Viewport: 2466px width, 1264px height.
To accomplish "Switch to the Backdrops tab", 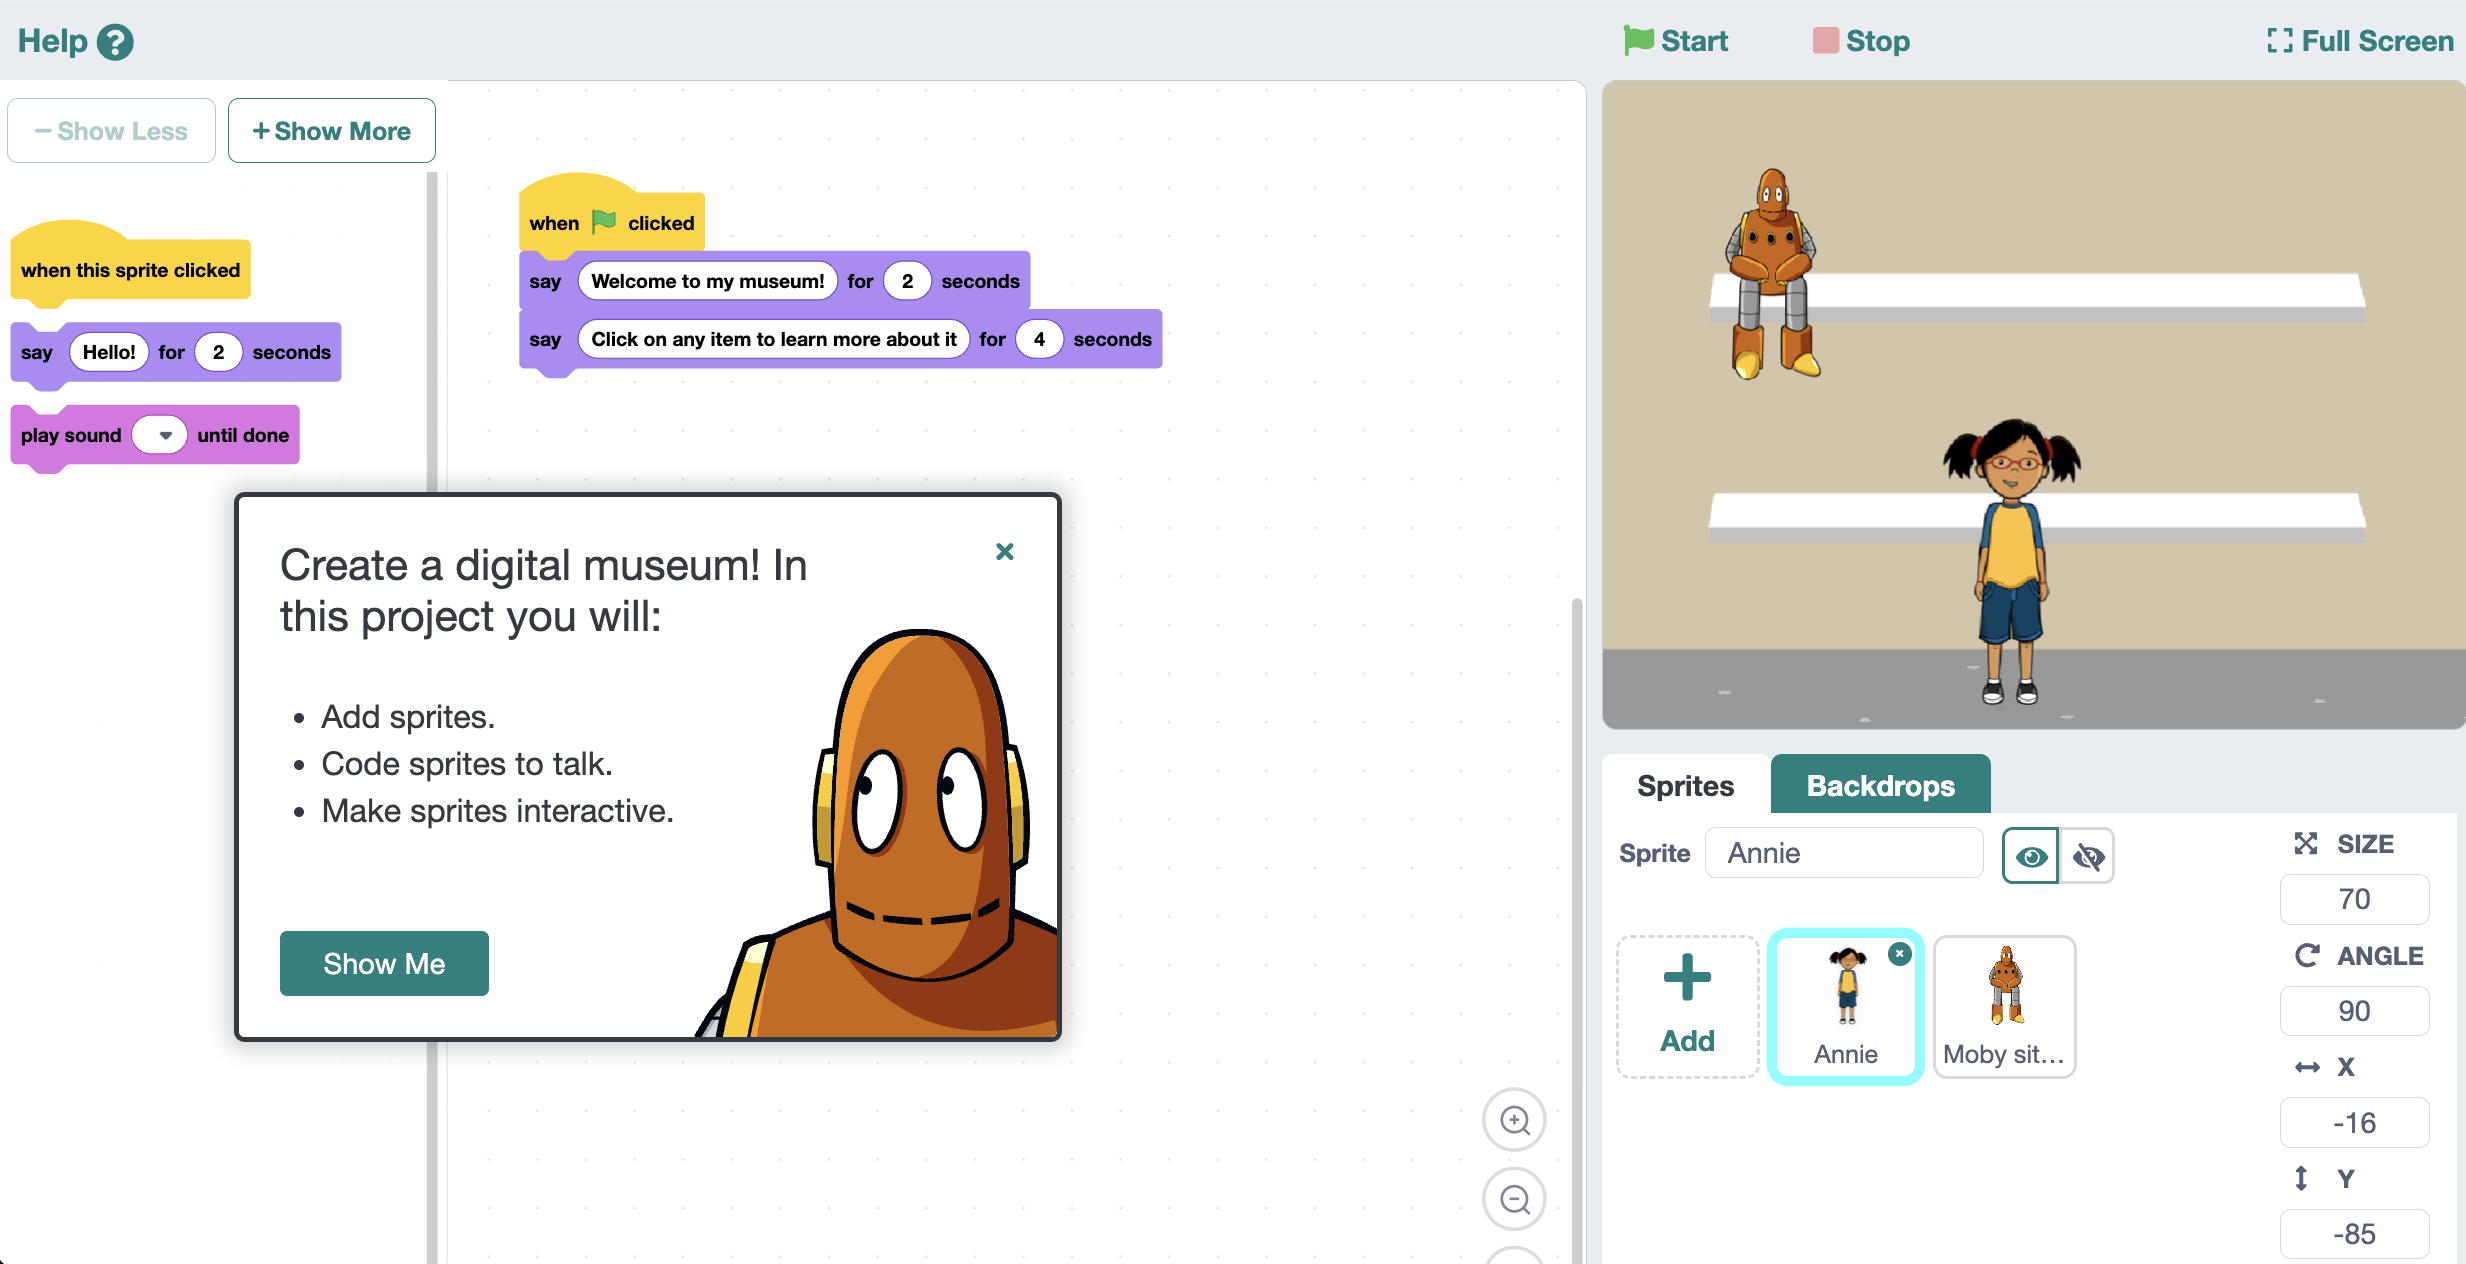I will pos(1879,785).
